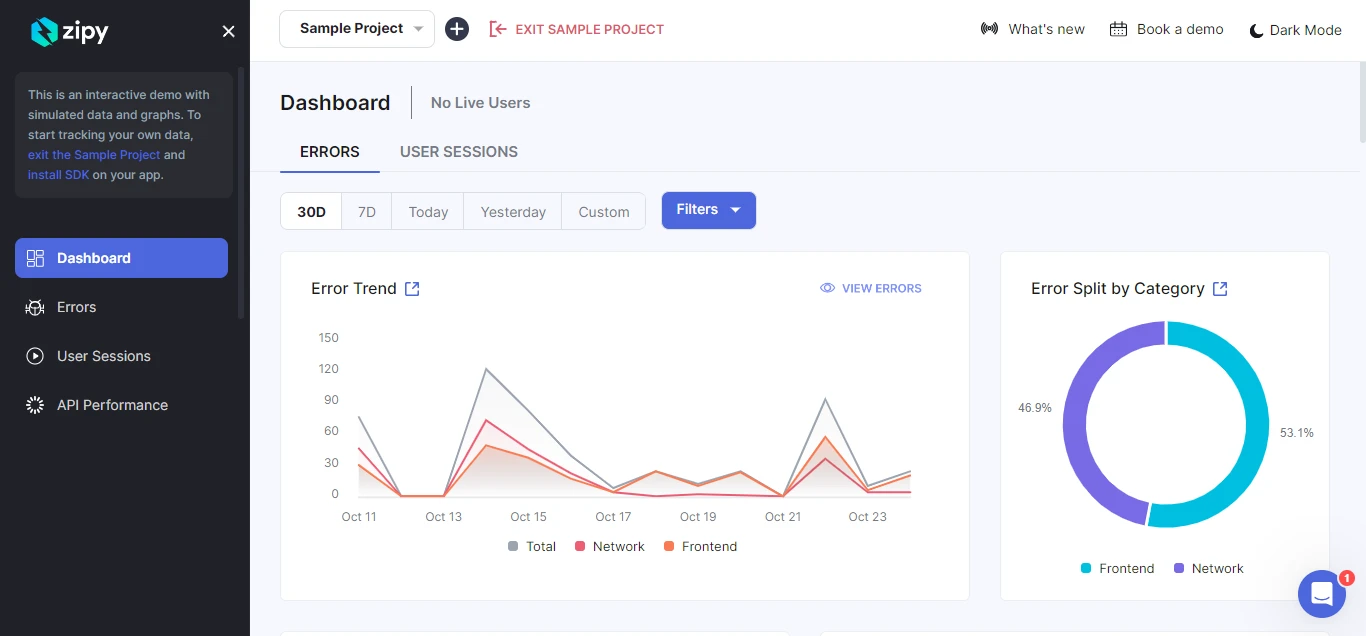Open the Filters dropdown
The width and height of the screenshot is (1366, 636).
[x=709, y=210]
